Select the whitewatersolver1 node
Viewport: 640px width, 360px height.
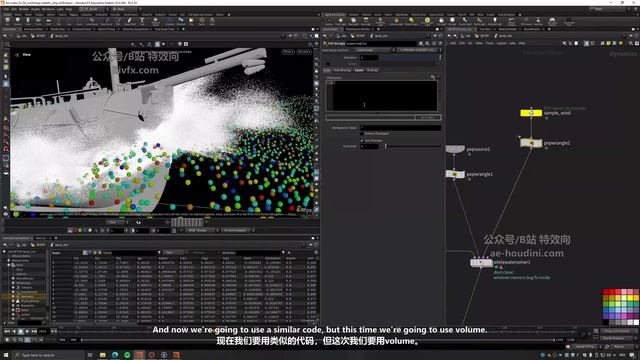482,262
